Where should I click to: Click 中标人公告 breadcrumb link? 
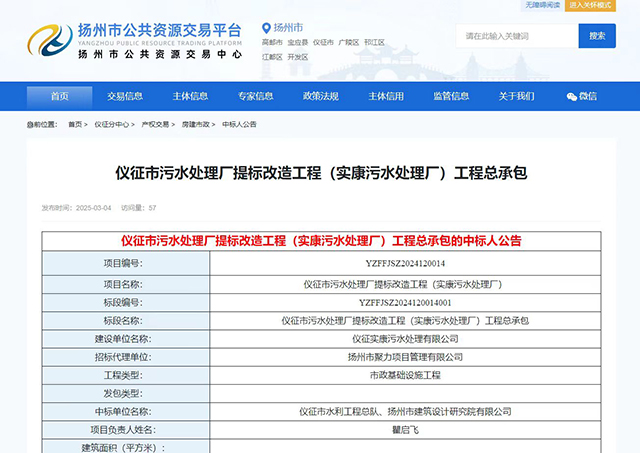click(x=239, y=124)
